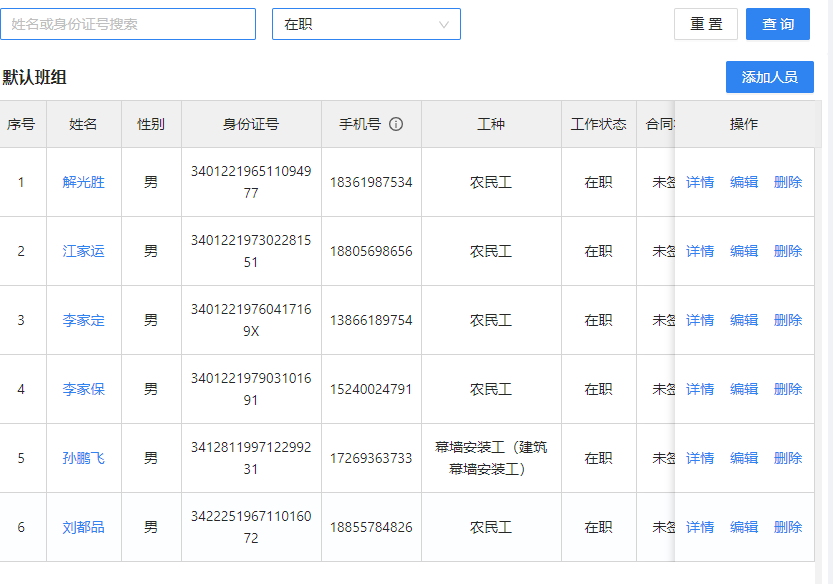Open employee name link 李家定
Image resolution: width=833 pixels, height=584 pixels.
pos(84,320)
